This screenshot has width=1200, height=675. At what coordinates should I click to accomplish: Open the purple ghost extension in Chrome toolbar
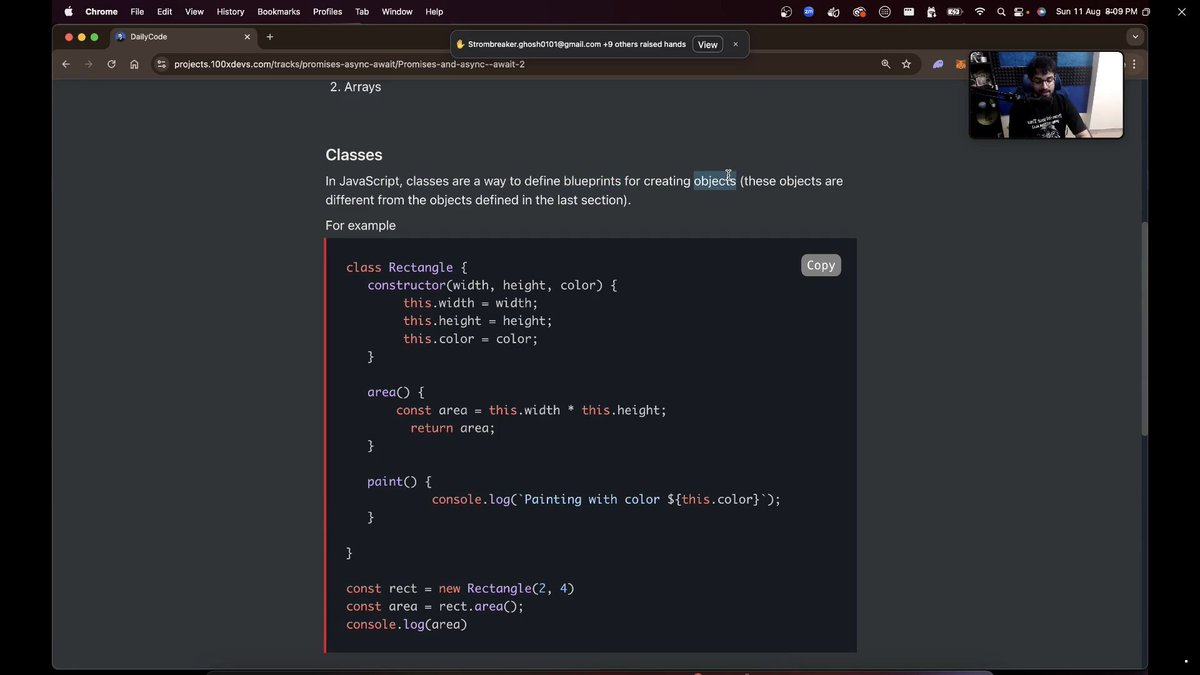[937, 64]
